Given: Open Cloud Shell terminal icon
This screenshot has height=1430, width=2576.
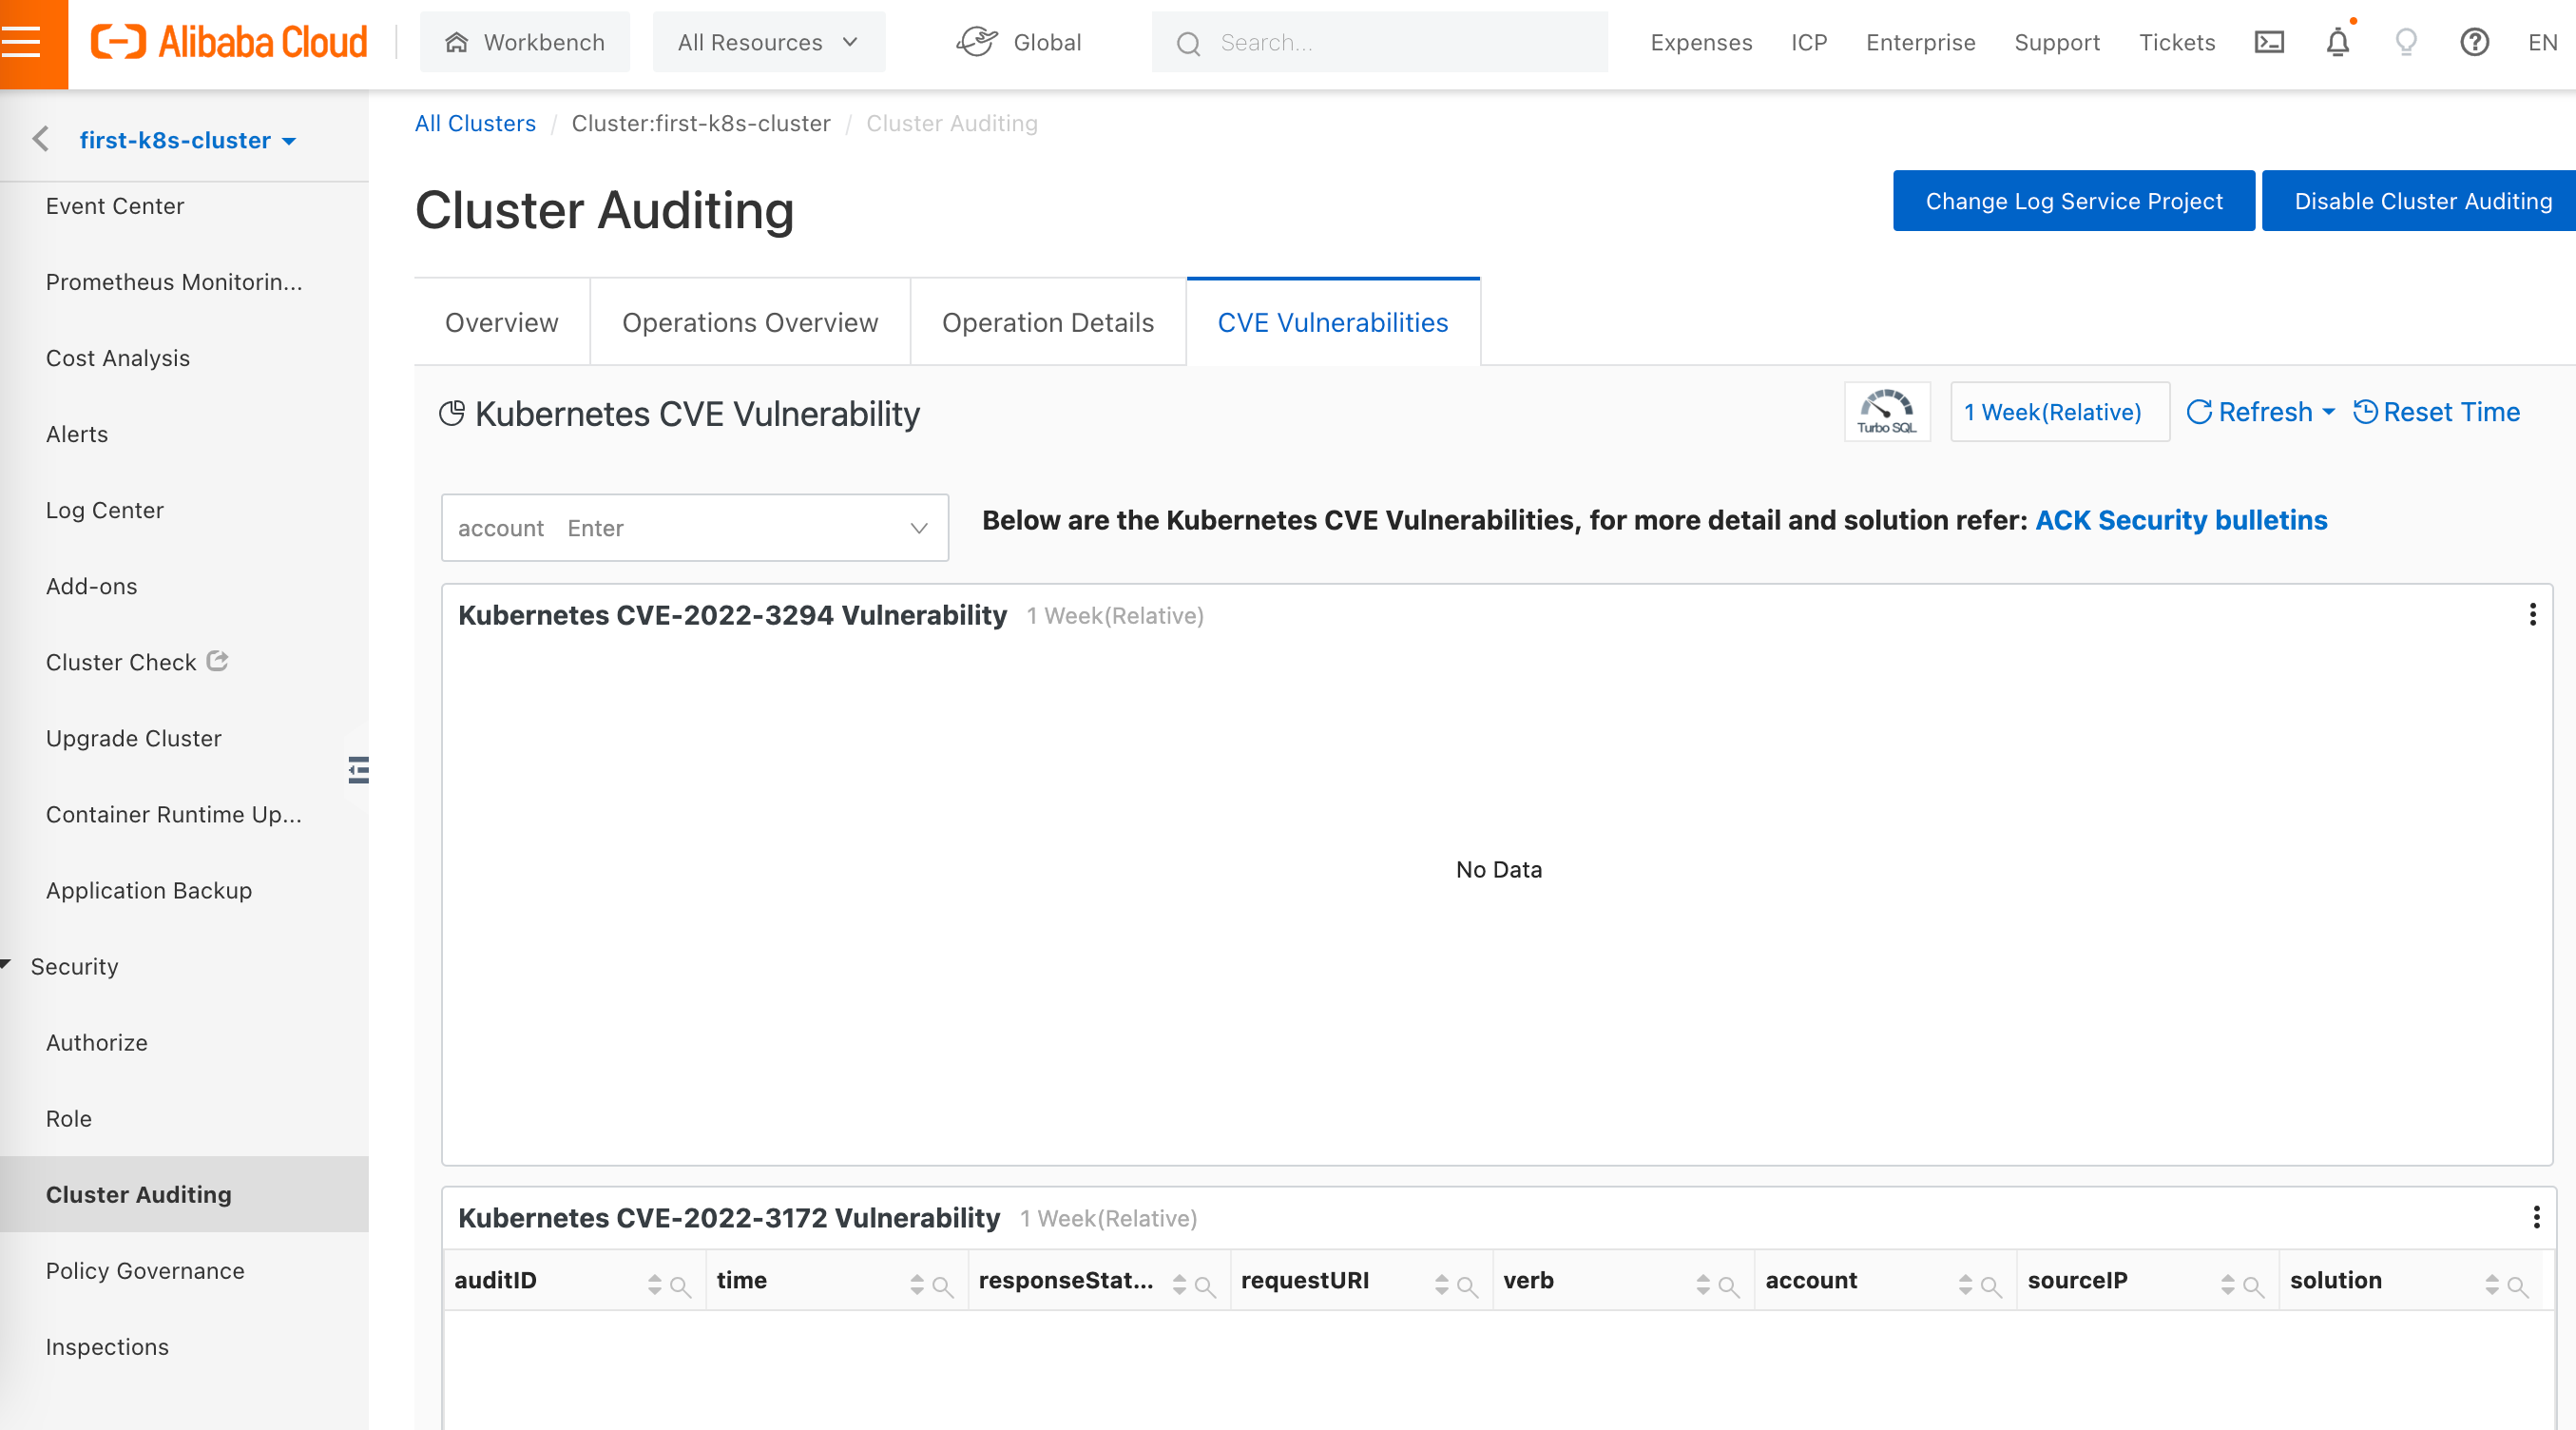Looking at the screenshot, I should [2269, 42].
